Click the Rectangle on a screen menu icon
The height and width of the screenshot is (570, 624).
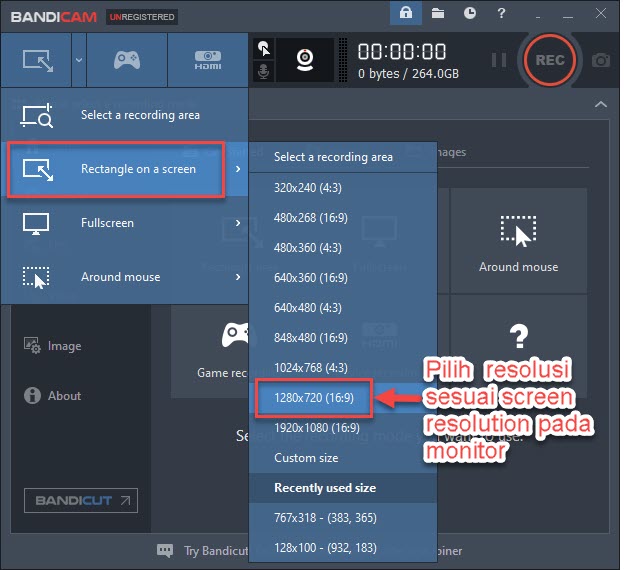pos(37,170)
